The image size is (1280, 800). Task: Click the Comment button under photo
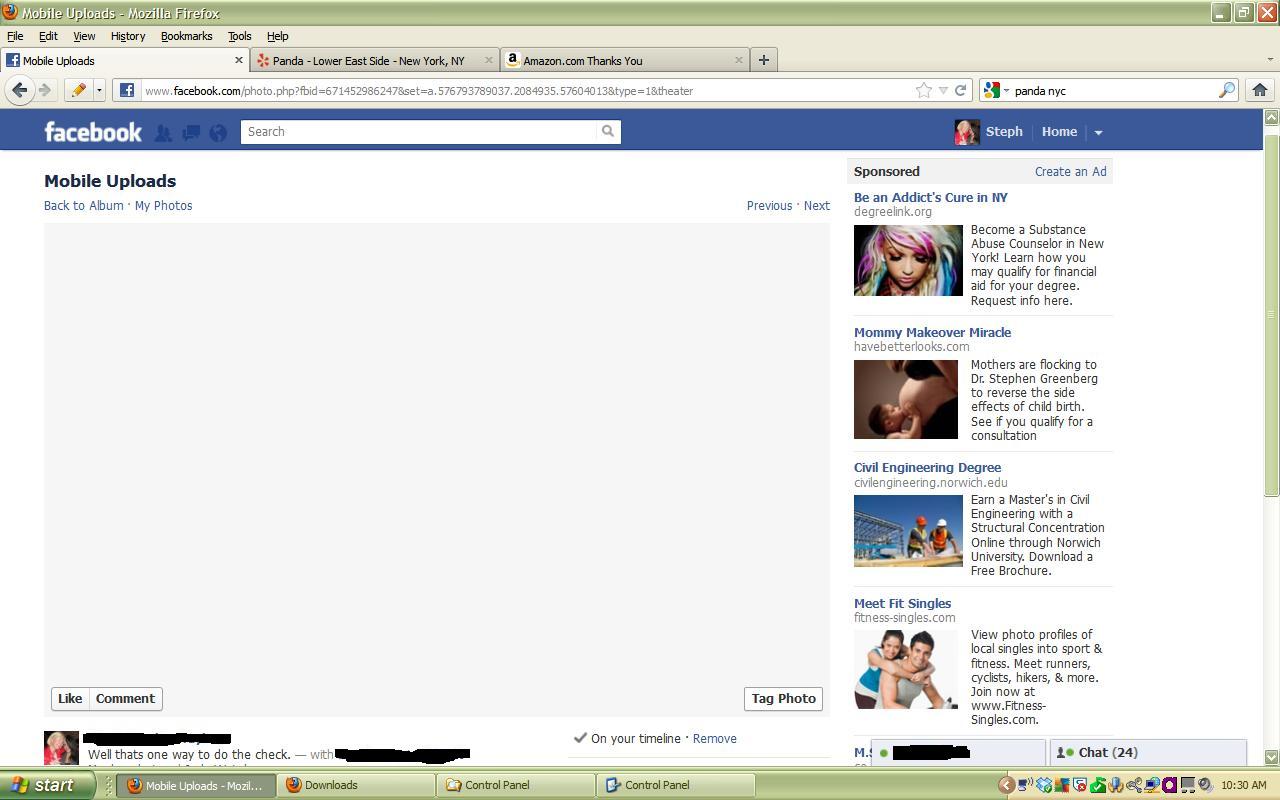coord(125,698)
